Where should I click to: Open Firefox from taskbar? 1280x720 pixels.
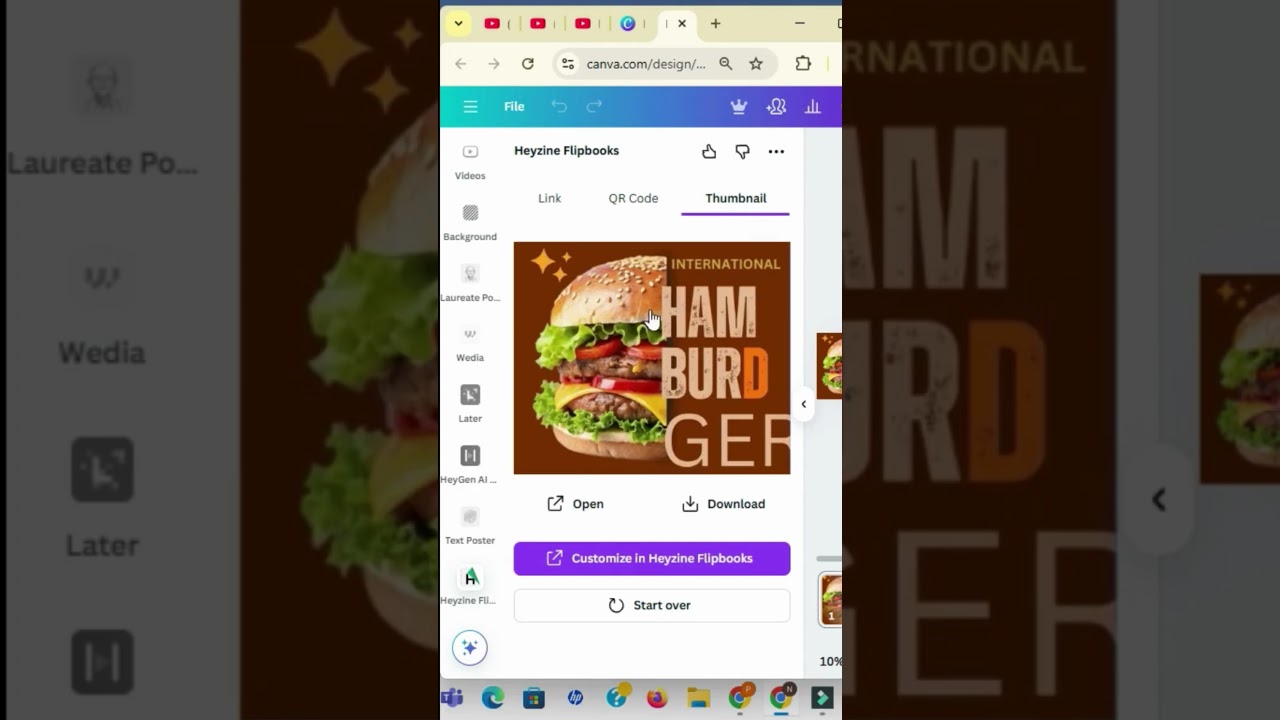point(657,698)
